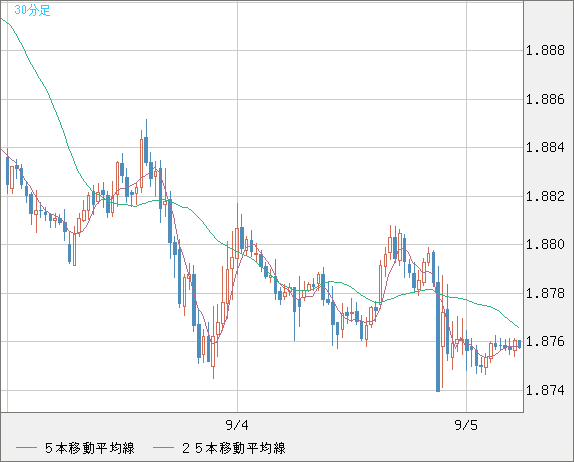Click the 1.874 price axis label
Viewport: 574px width, 462px height.
click(x=545, y=390)
